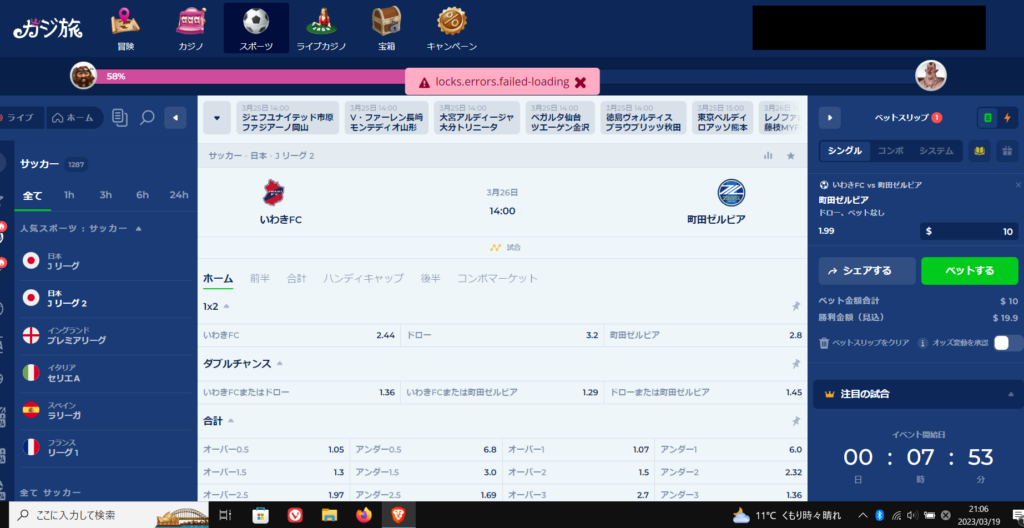Select ドロー odds 3.2

pyautogui.click(x=502, y=335)
